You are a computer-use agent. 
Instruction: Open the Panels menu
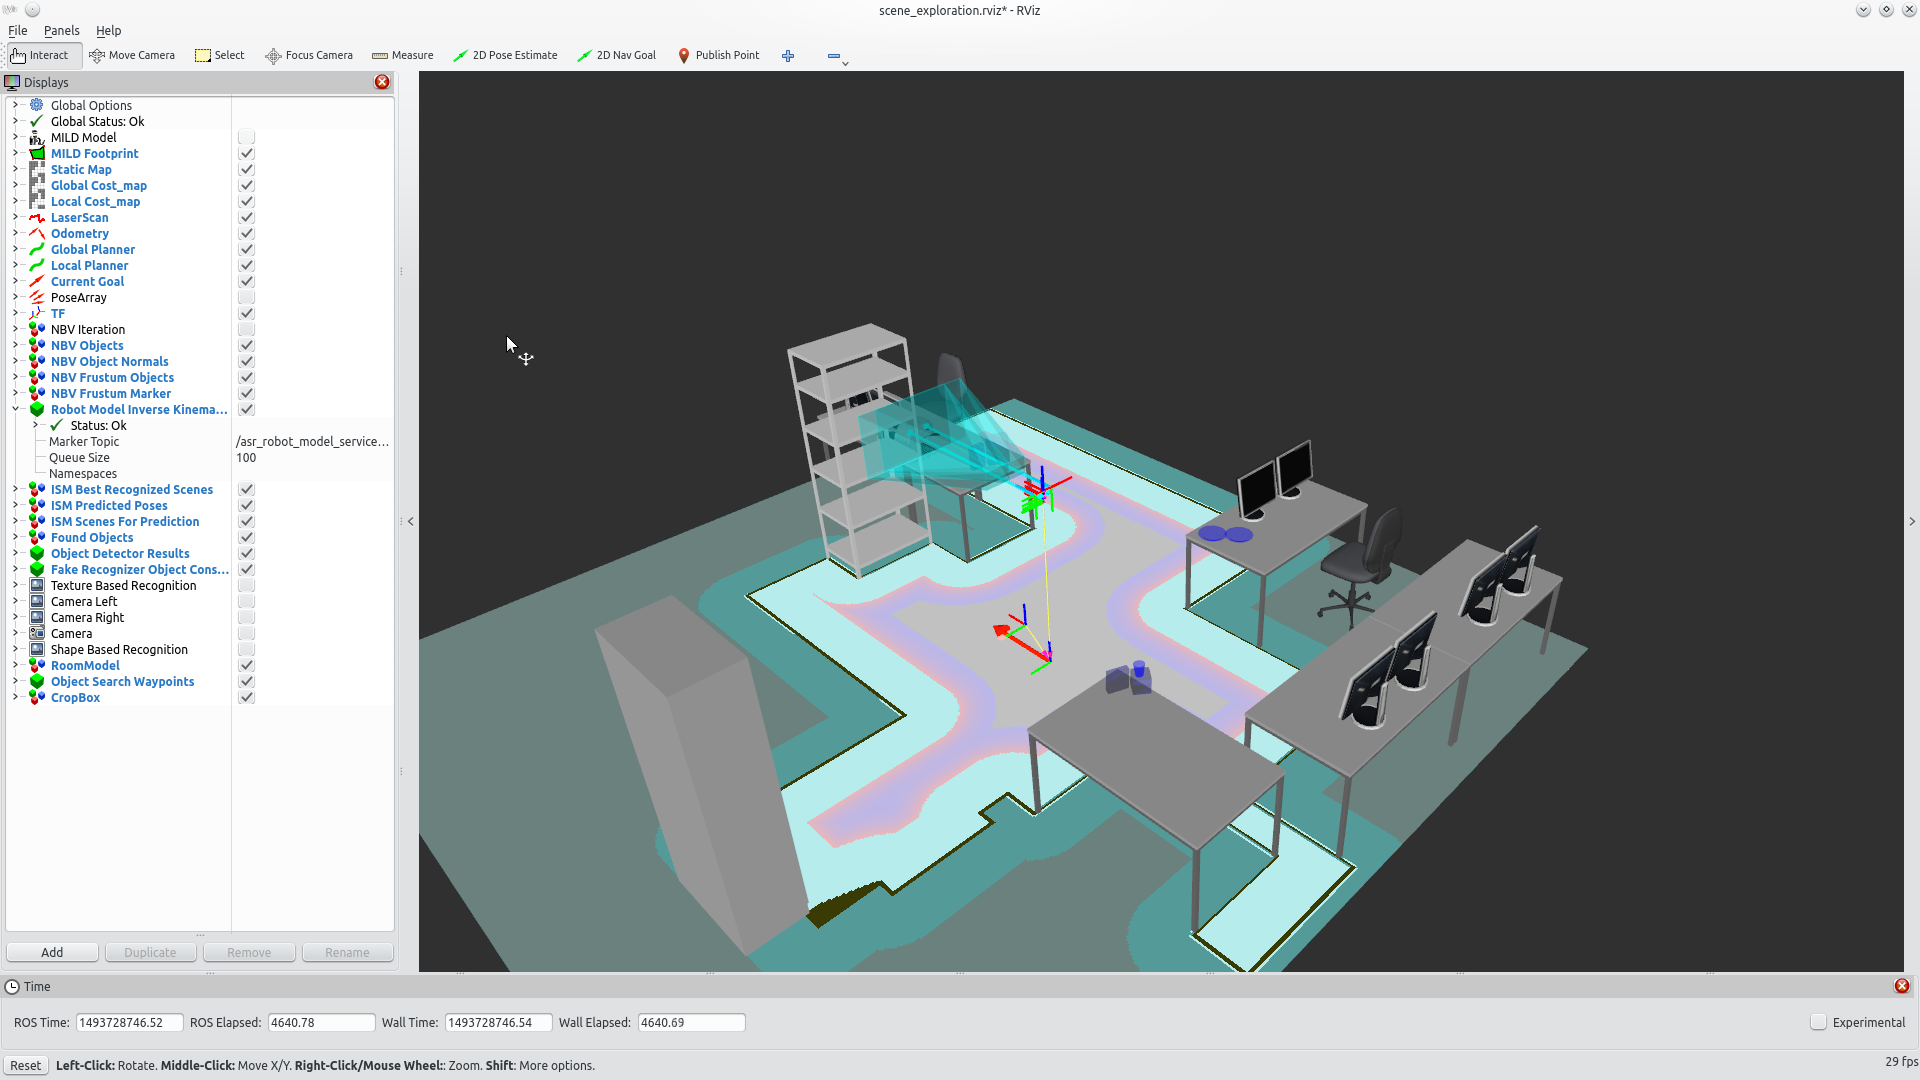click(62, 30)
